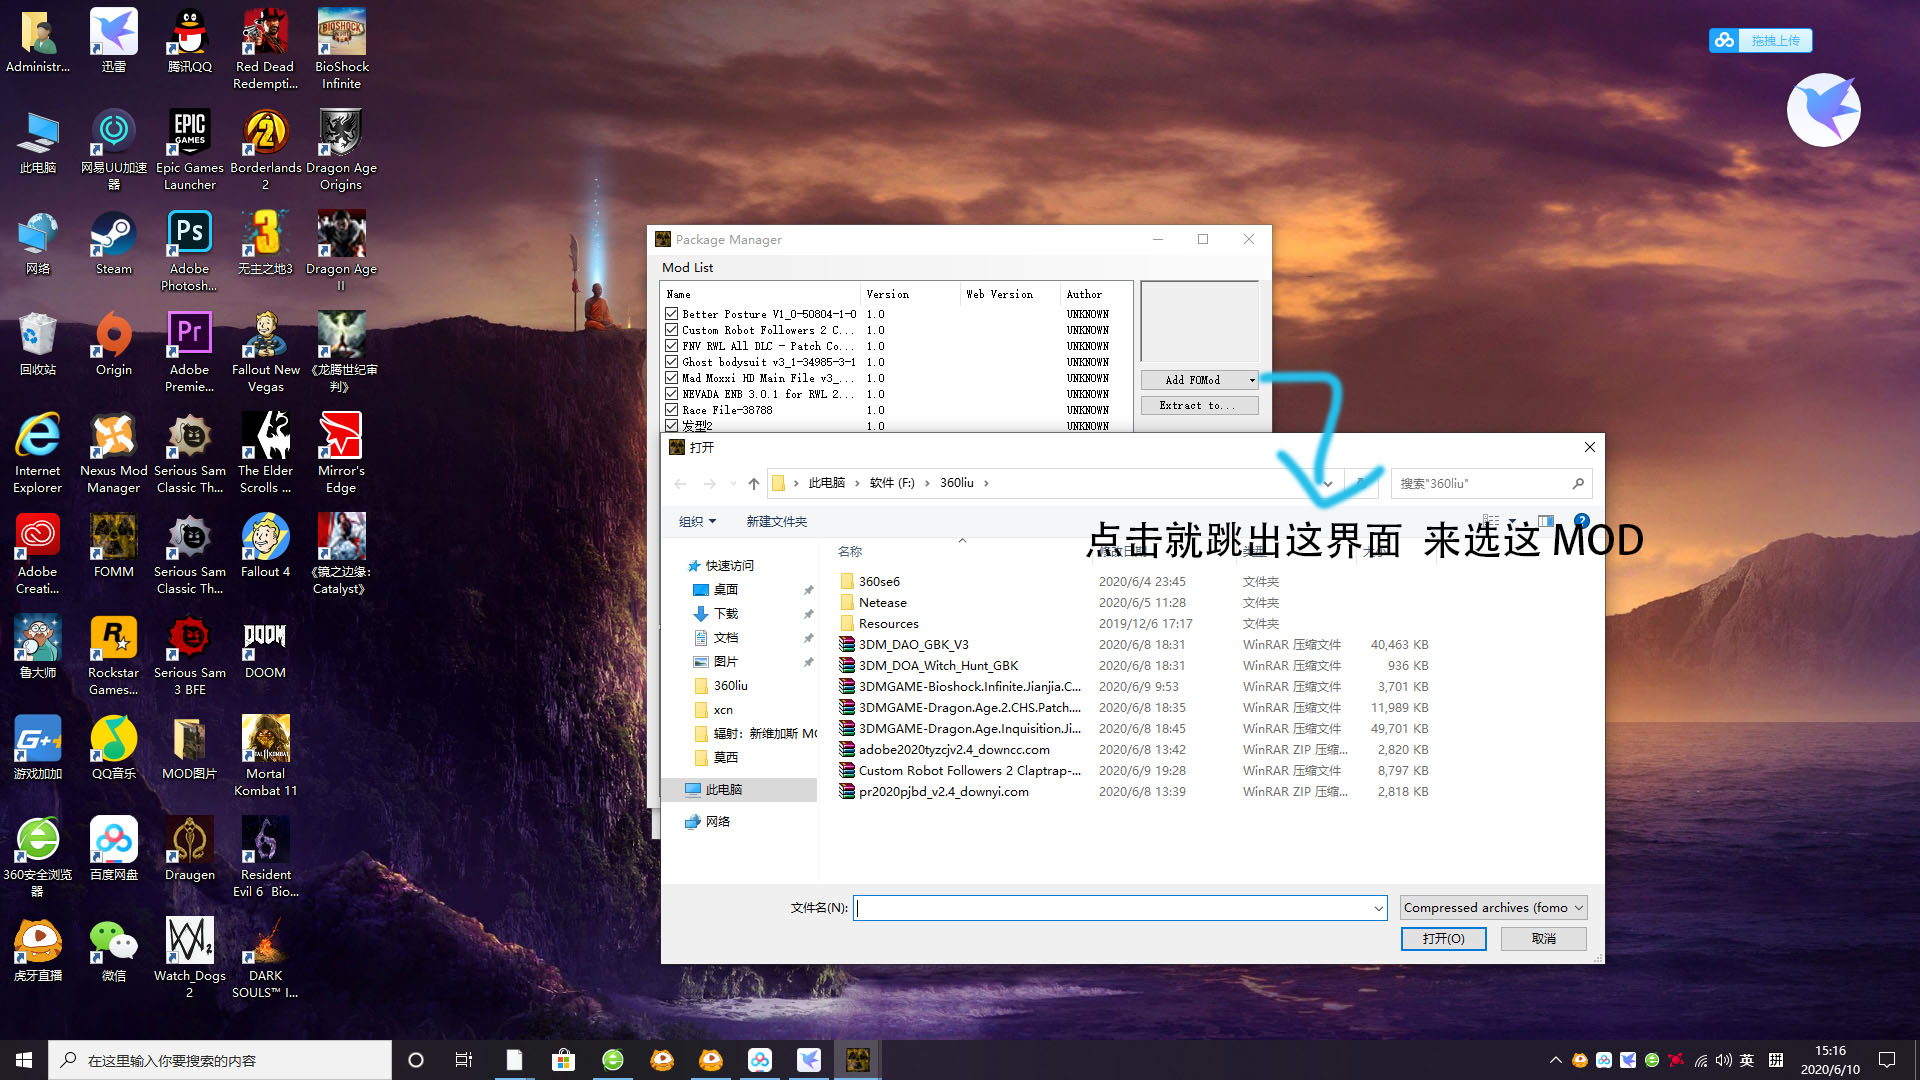Image resolution: width=1920 pixels, height=1080 pixels.
Task: Uncheck Better Posture mod checkbox
Action: [672, 314]
